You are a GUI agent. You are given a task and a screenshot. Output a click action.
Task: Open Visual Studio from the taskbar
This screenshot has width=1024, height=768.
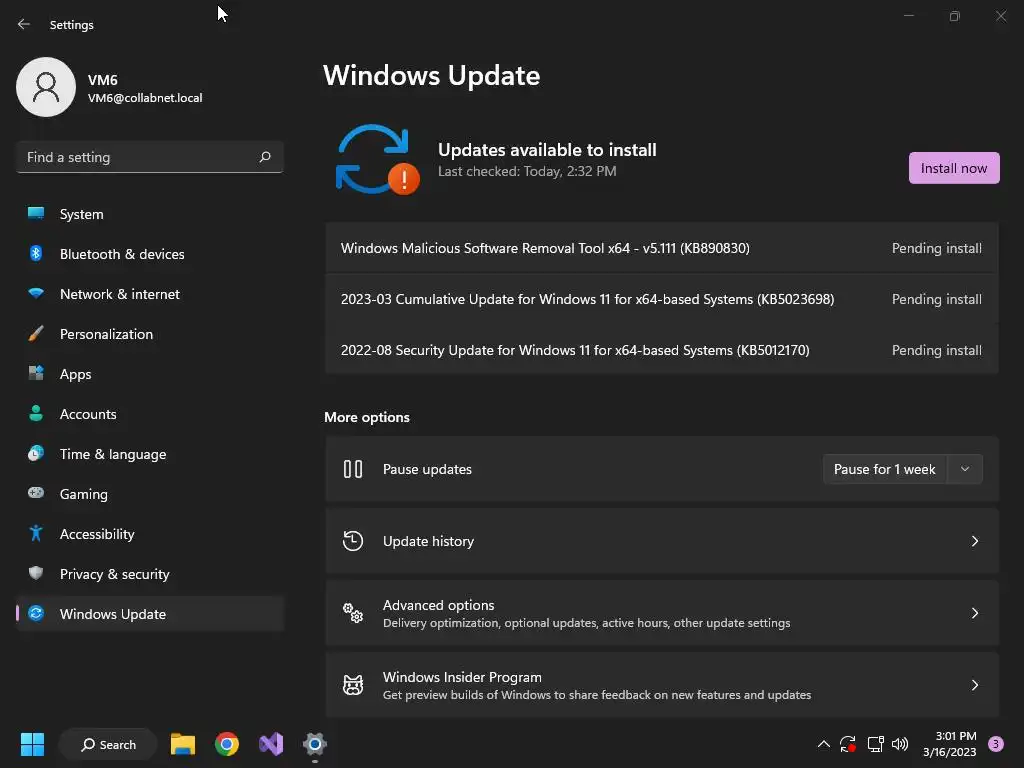tap(270, 744)
